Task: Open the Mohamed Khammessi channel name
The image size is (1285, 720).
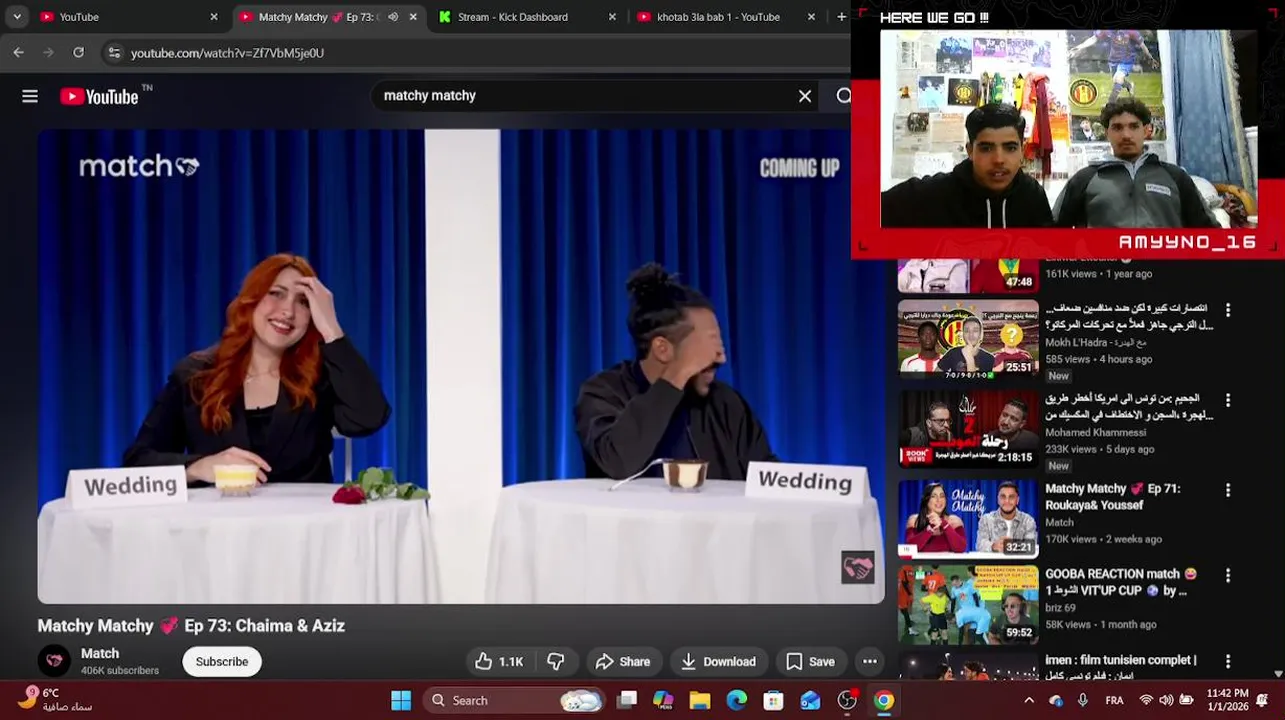Action: point(1095,433)
